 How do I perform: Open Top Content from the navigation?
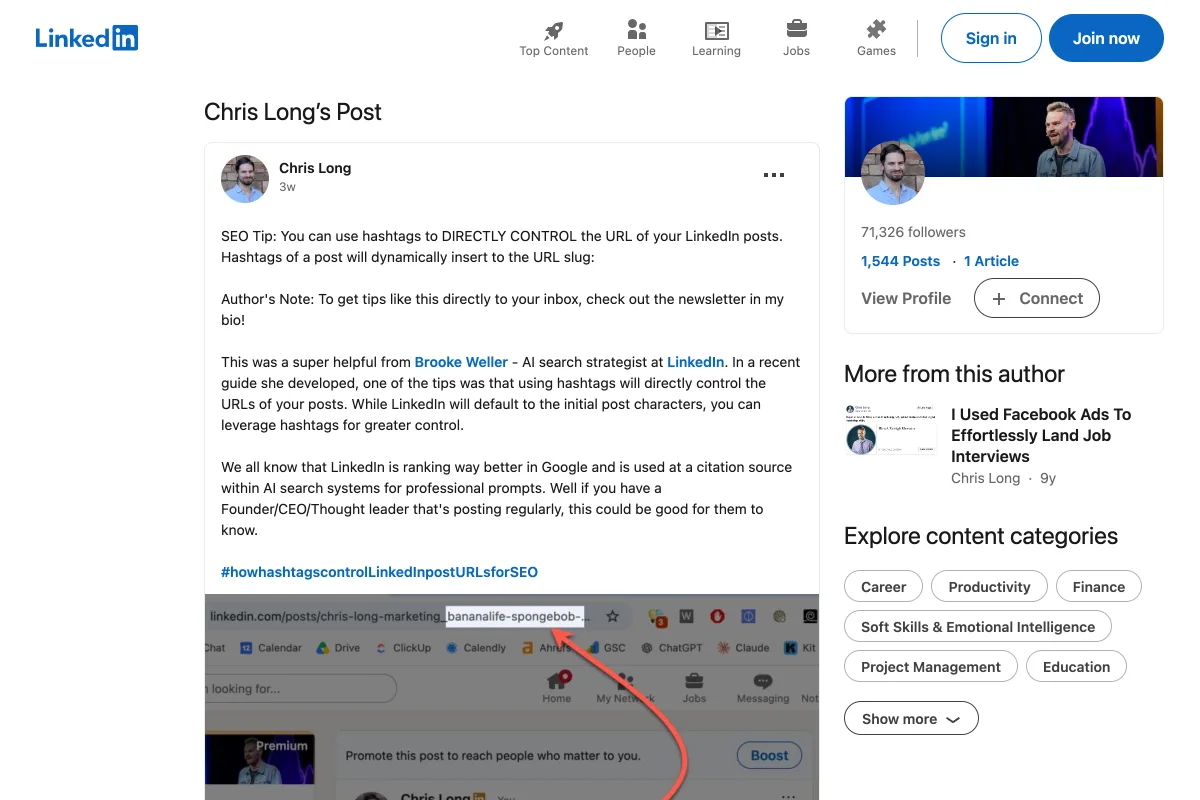click(x=554, y=38)
